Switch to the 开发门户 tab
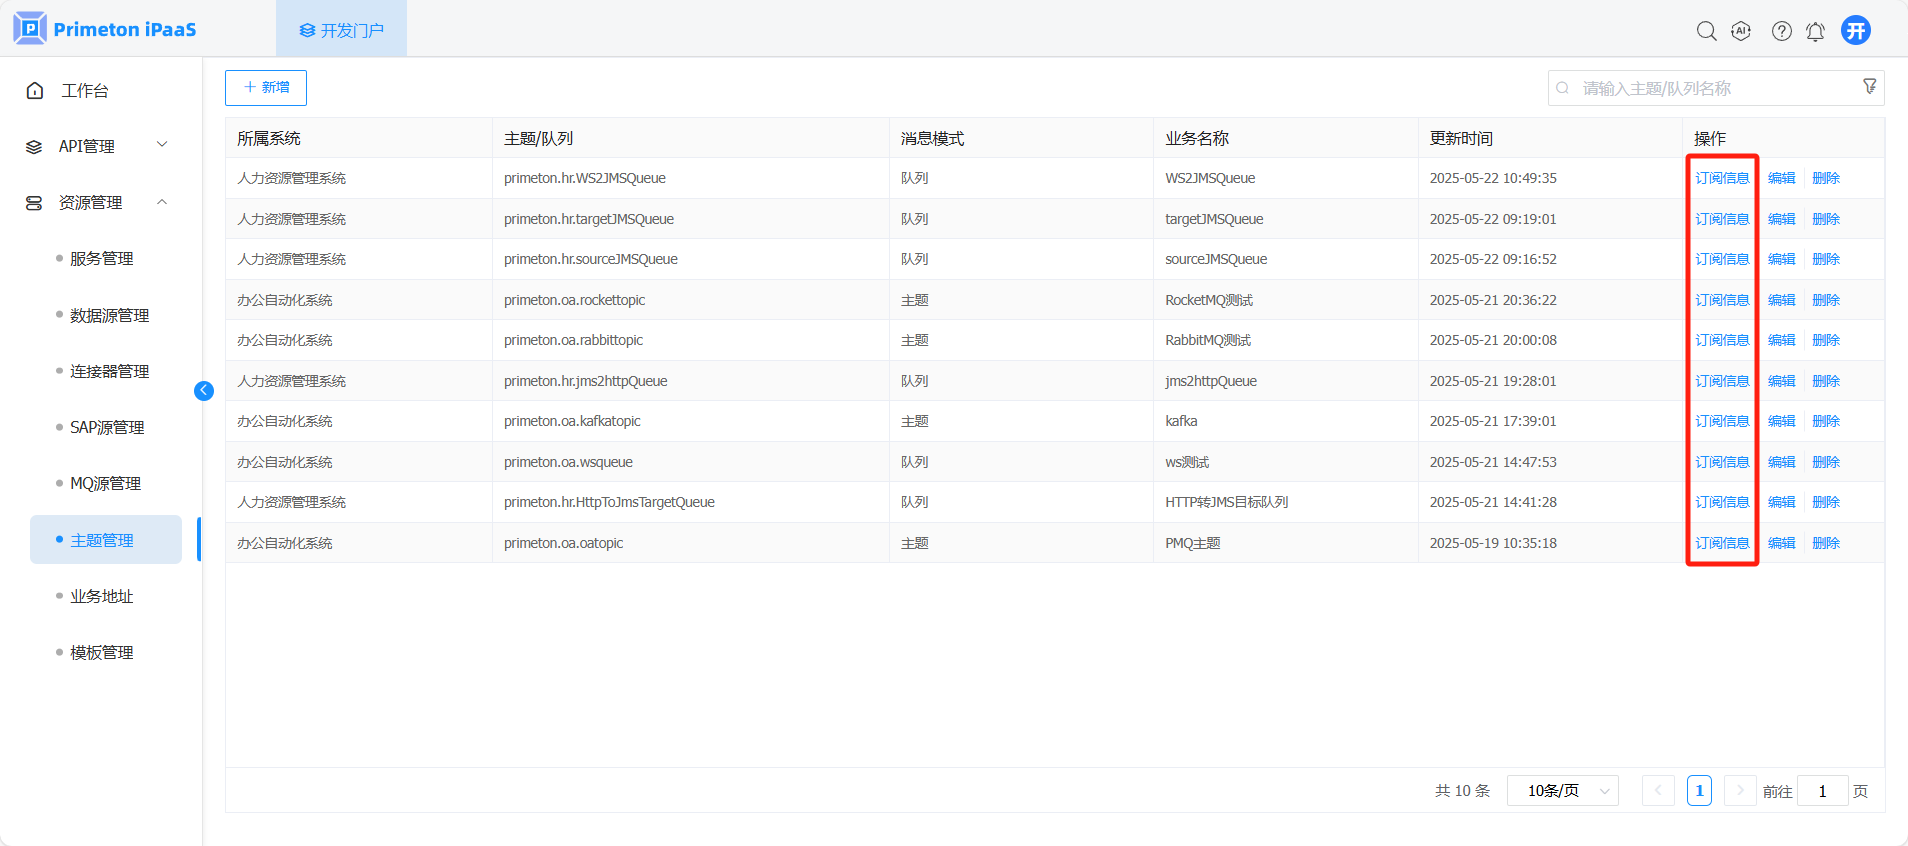This screenshot has width=1908, height=846. point(341,30)
